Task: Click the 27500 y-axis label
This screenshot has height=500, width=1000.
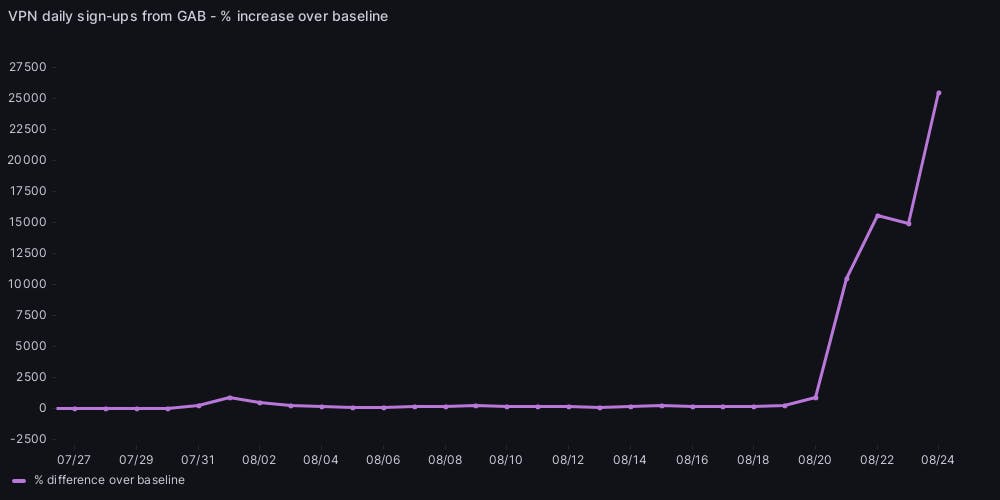Action: 27,67
